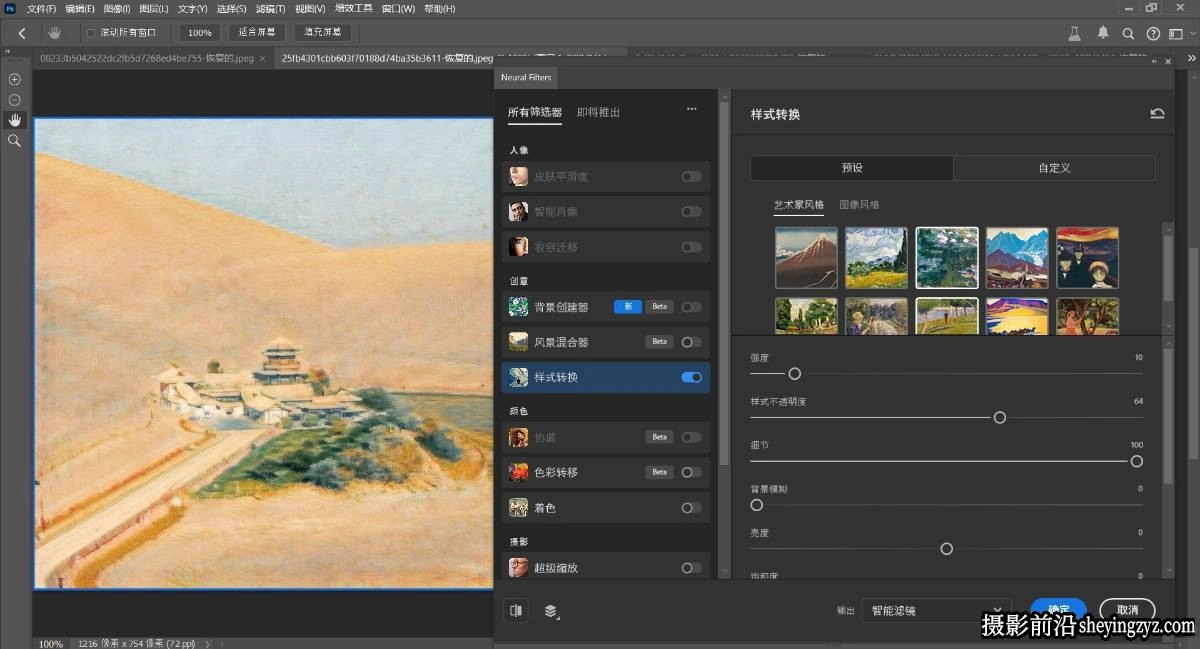This screenshot has height=649, width=1200.
Task: Open the 滤镜(T) menu
Action: tap(268, 8)
